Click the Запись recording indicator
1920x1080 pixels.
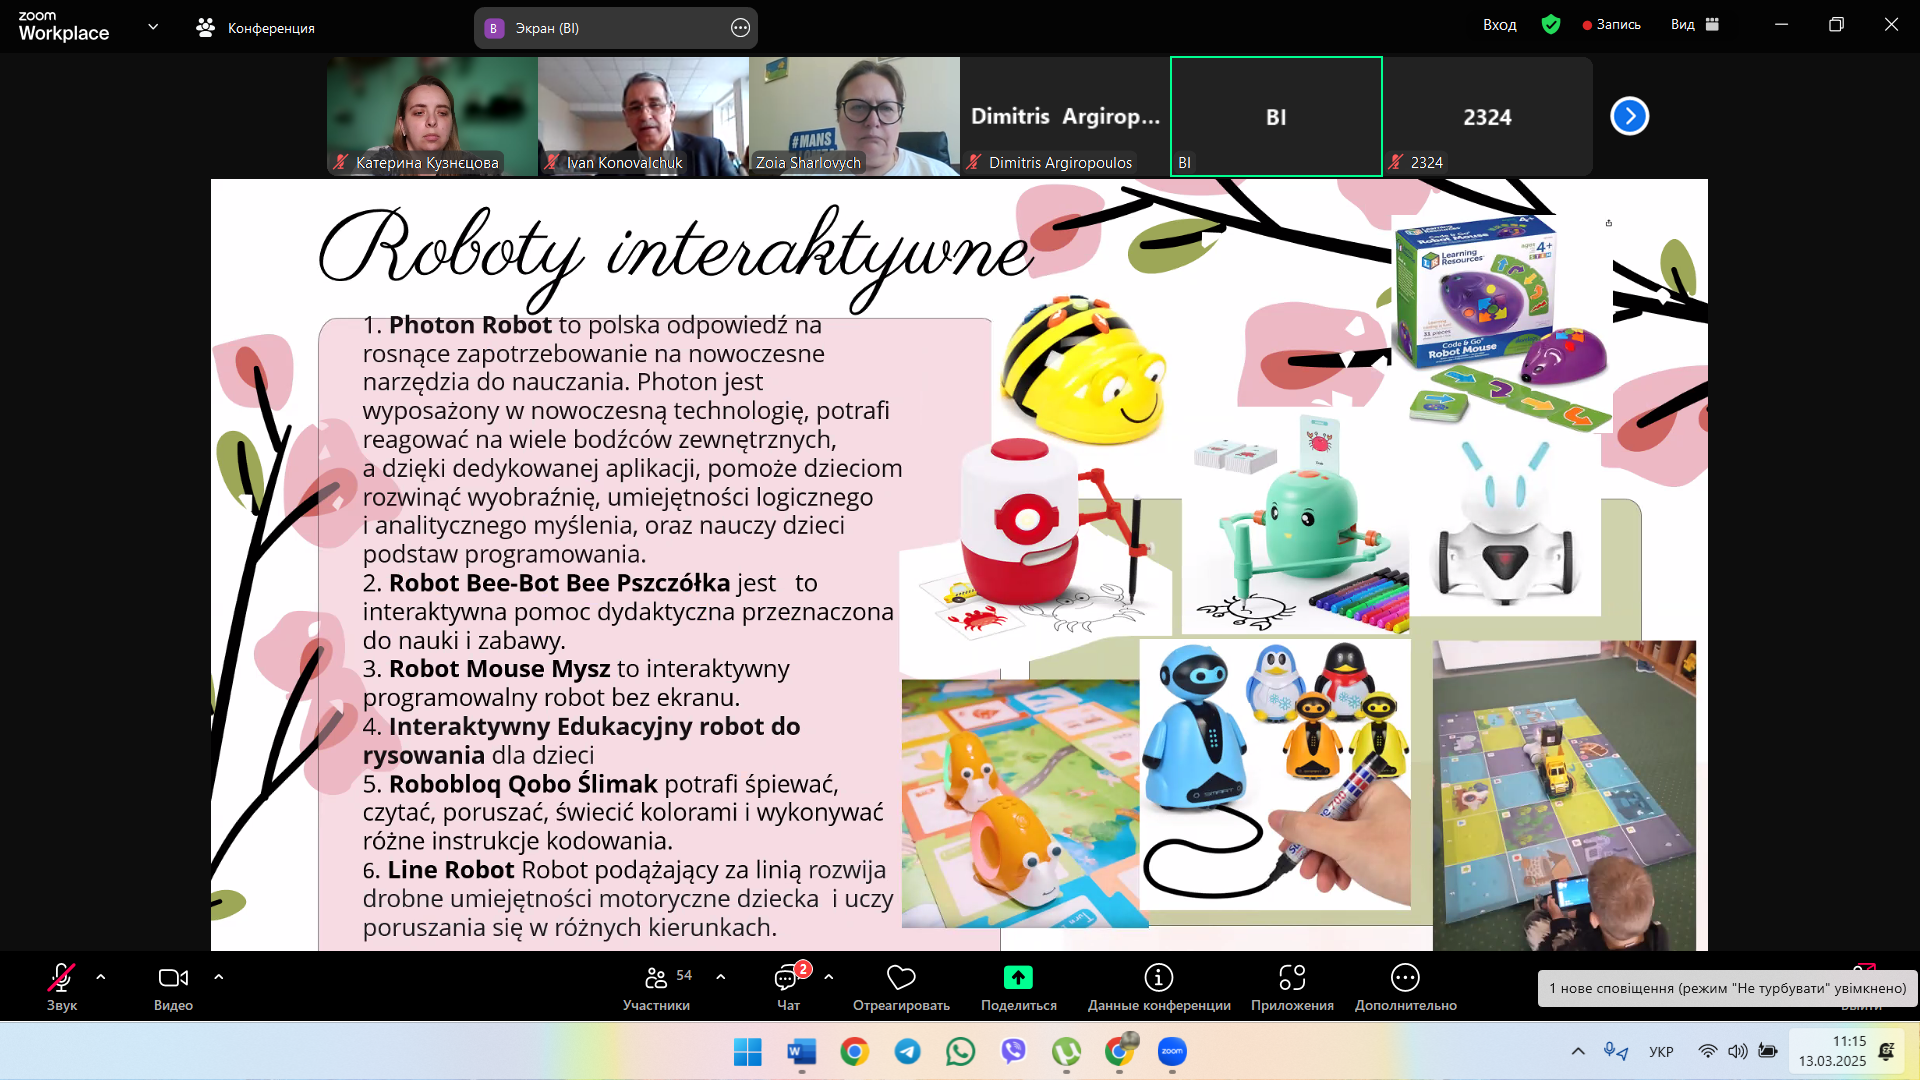(1611, 25)
